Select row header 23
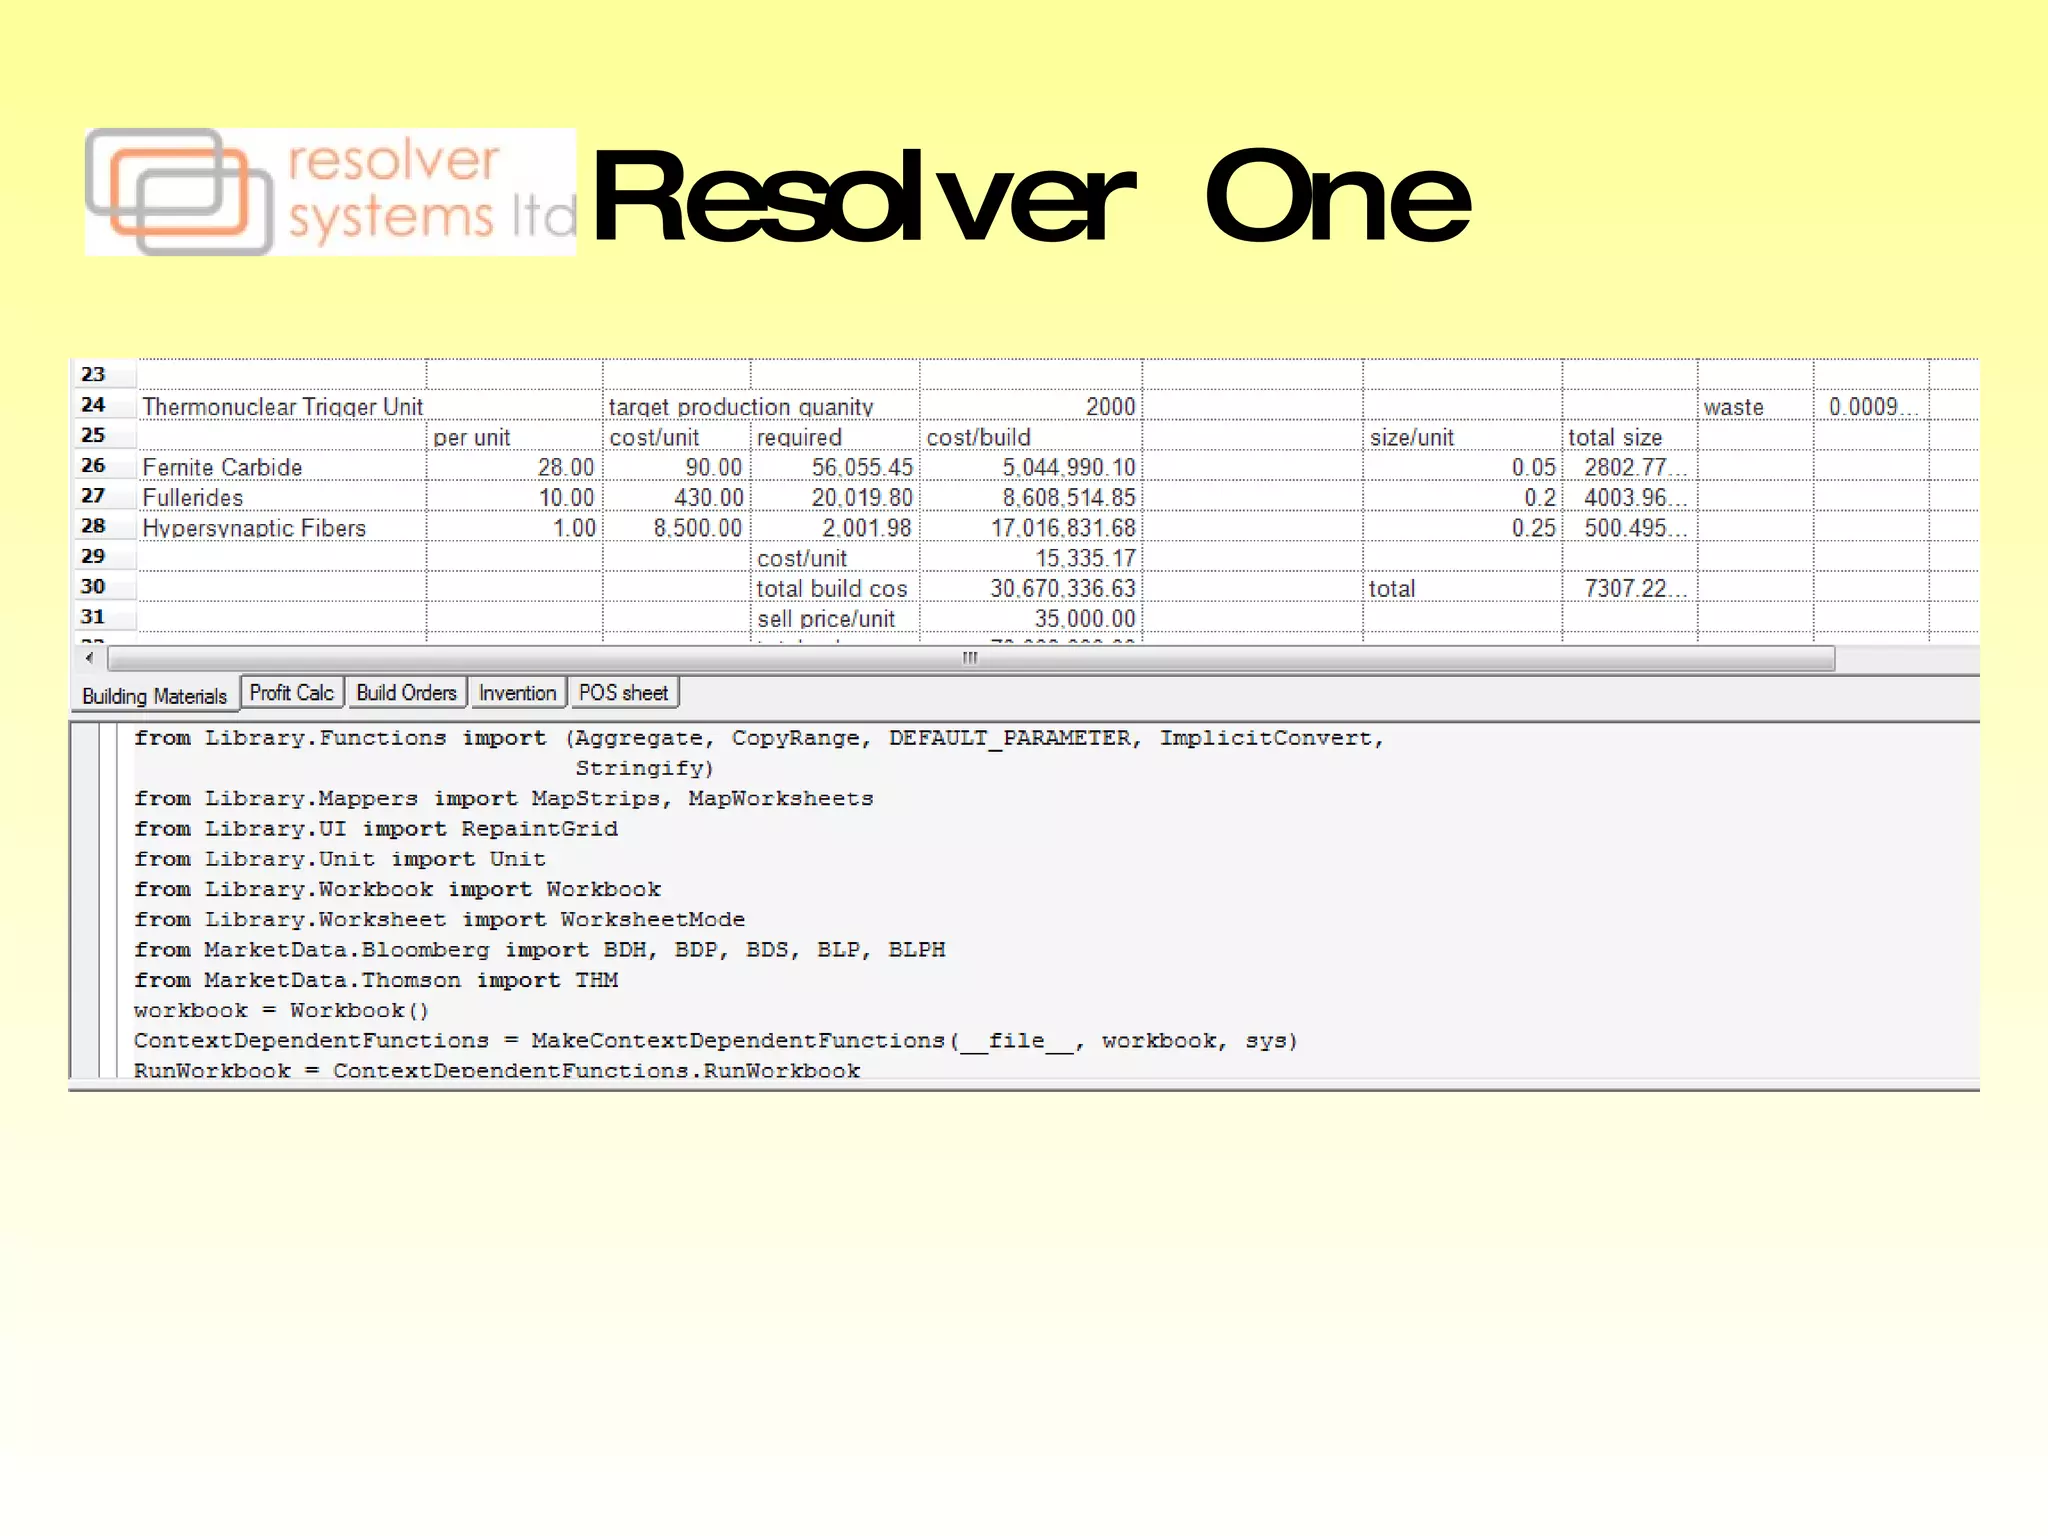The width and height of the screenshot is (2048, 1536). [x=103, y=374]
